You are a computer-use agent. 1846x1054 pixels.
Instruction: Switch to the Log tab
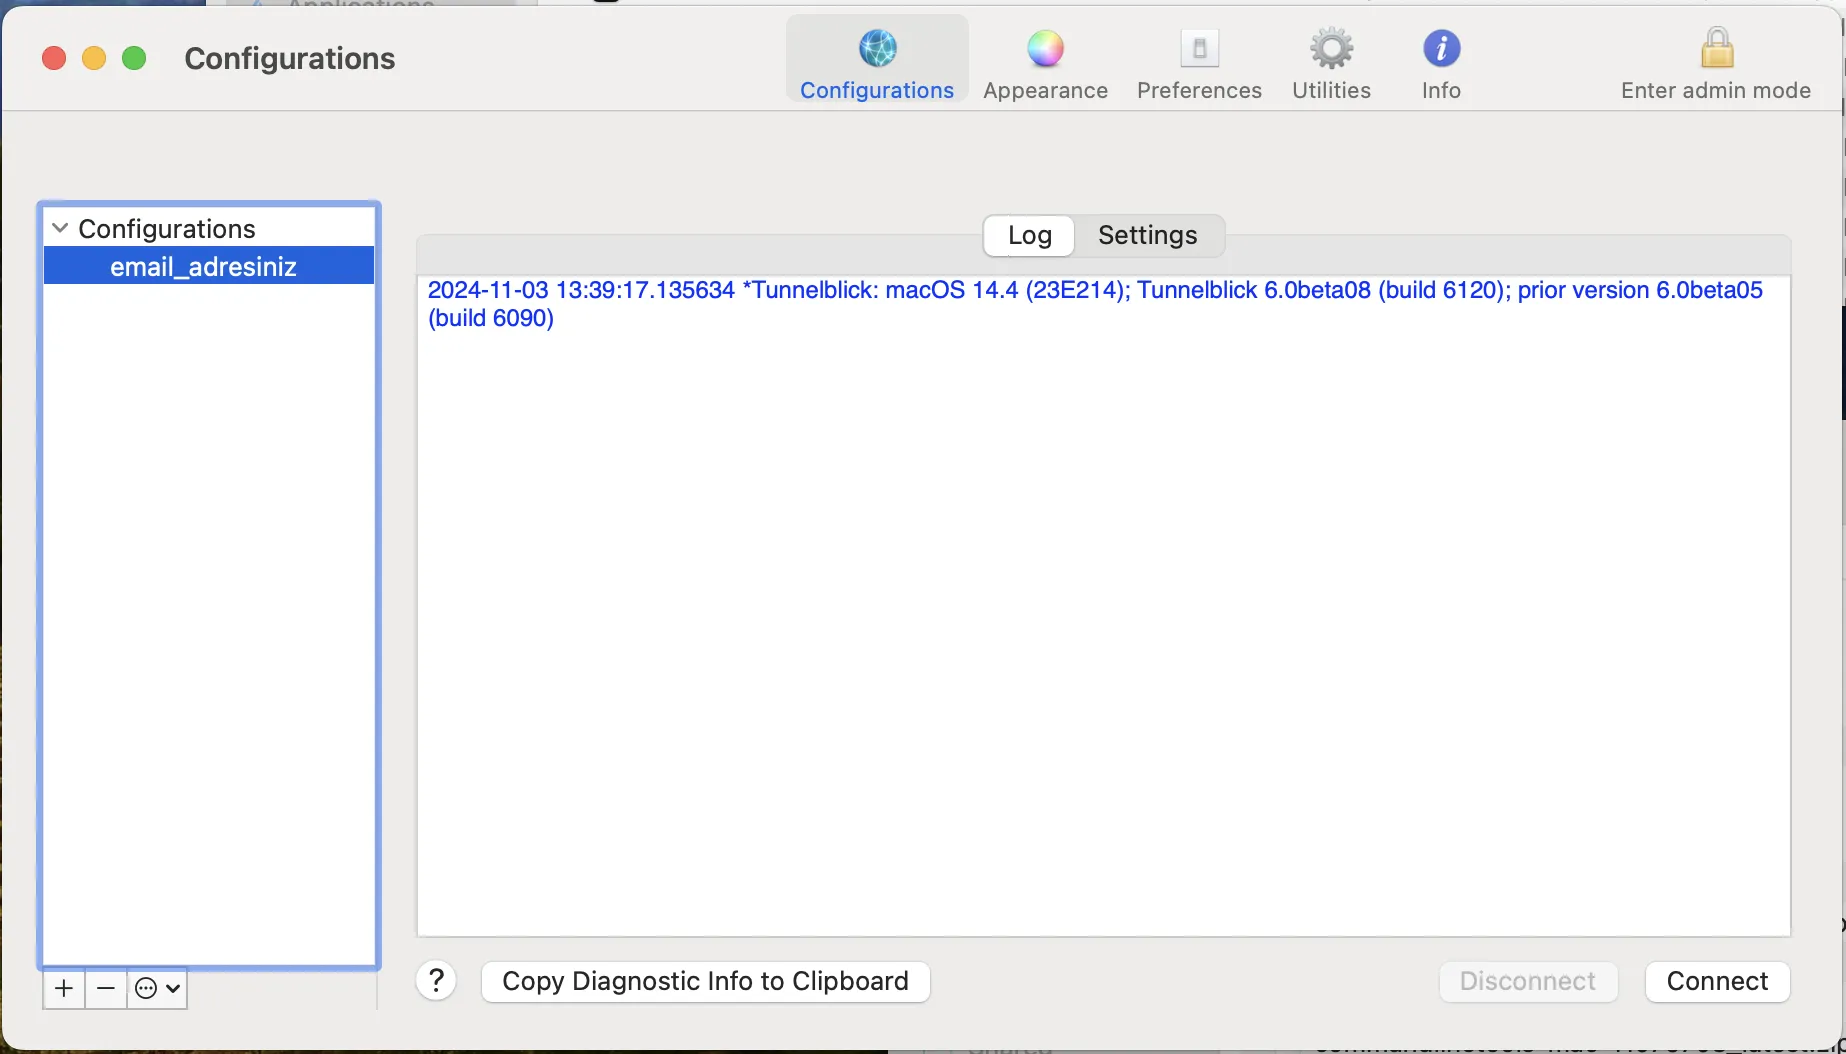[1029, 235]
